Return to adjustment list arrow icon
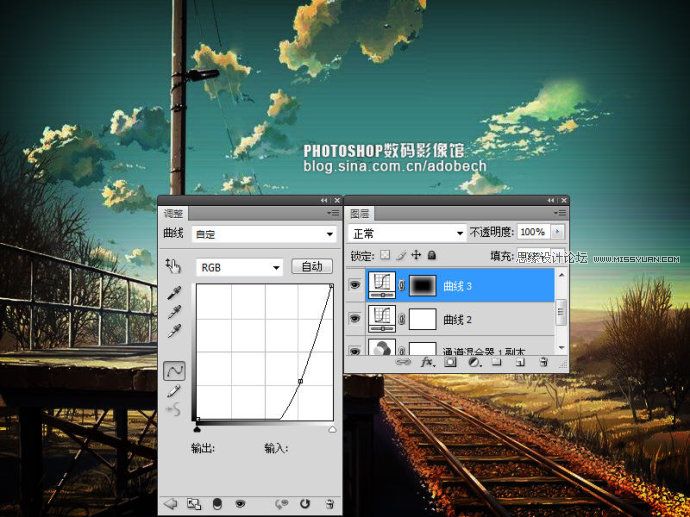The image size is (690, 517). coord(170,503)
